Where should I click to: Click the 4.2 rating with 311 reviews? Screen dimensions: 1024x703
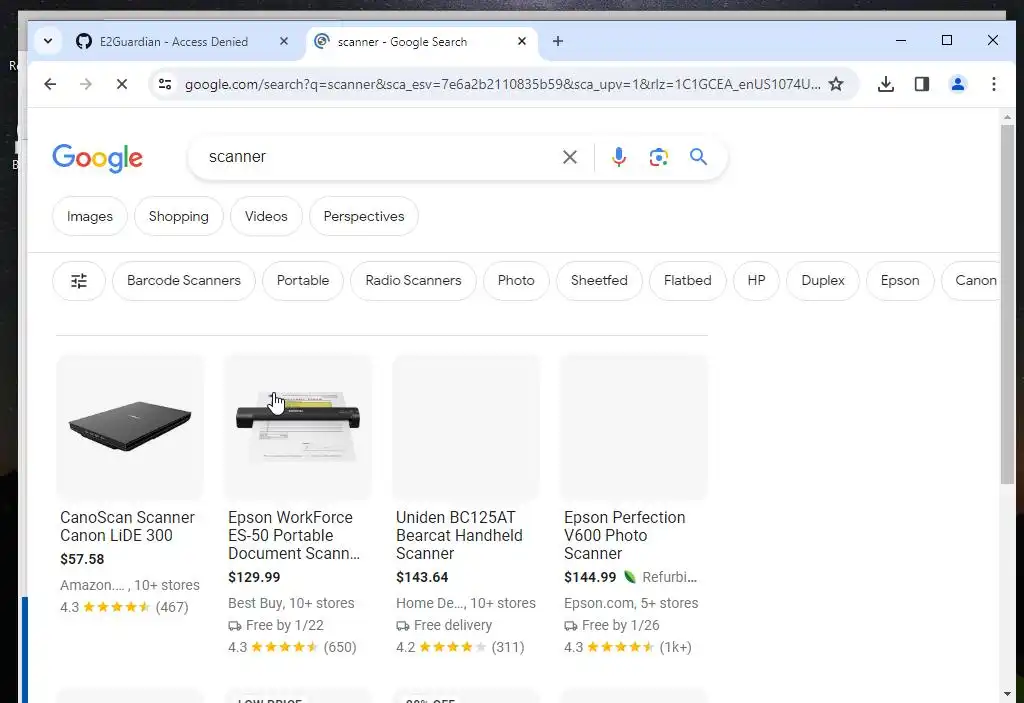tap(460, 647)
